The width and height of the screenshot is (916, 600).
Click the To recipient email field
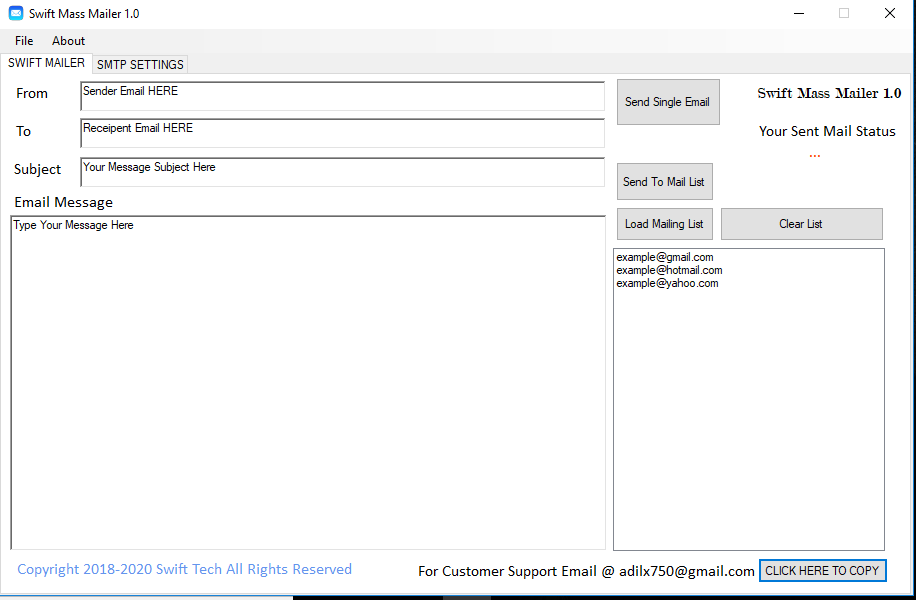[342, 134]
